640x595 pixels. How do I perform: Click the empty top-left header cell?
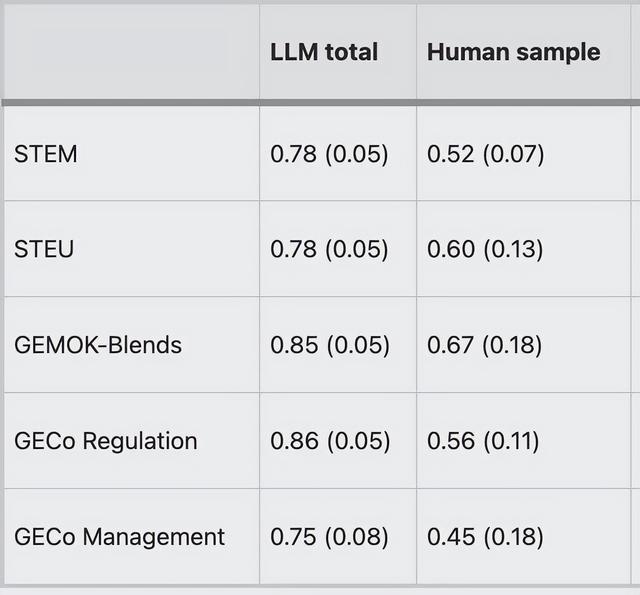coord(130,52)
